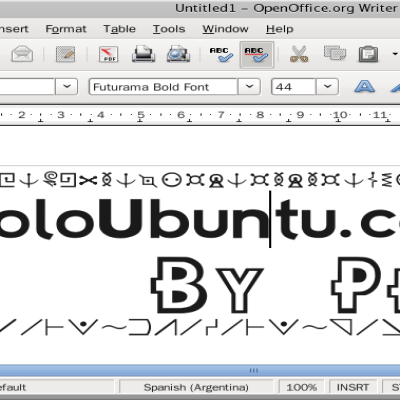Click the Copy icon

tap(335, 54)
